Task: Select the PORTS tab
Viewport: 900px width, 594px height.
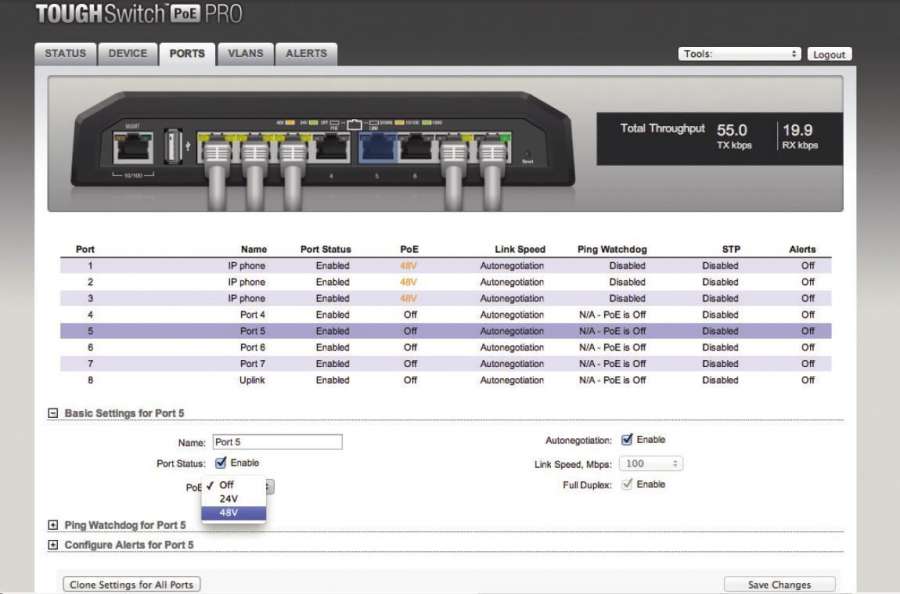Action: 187,54
